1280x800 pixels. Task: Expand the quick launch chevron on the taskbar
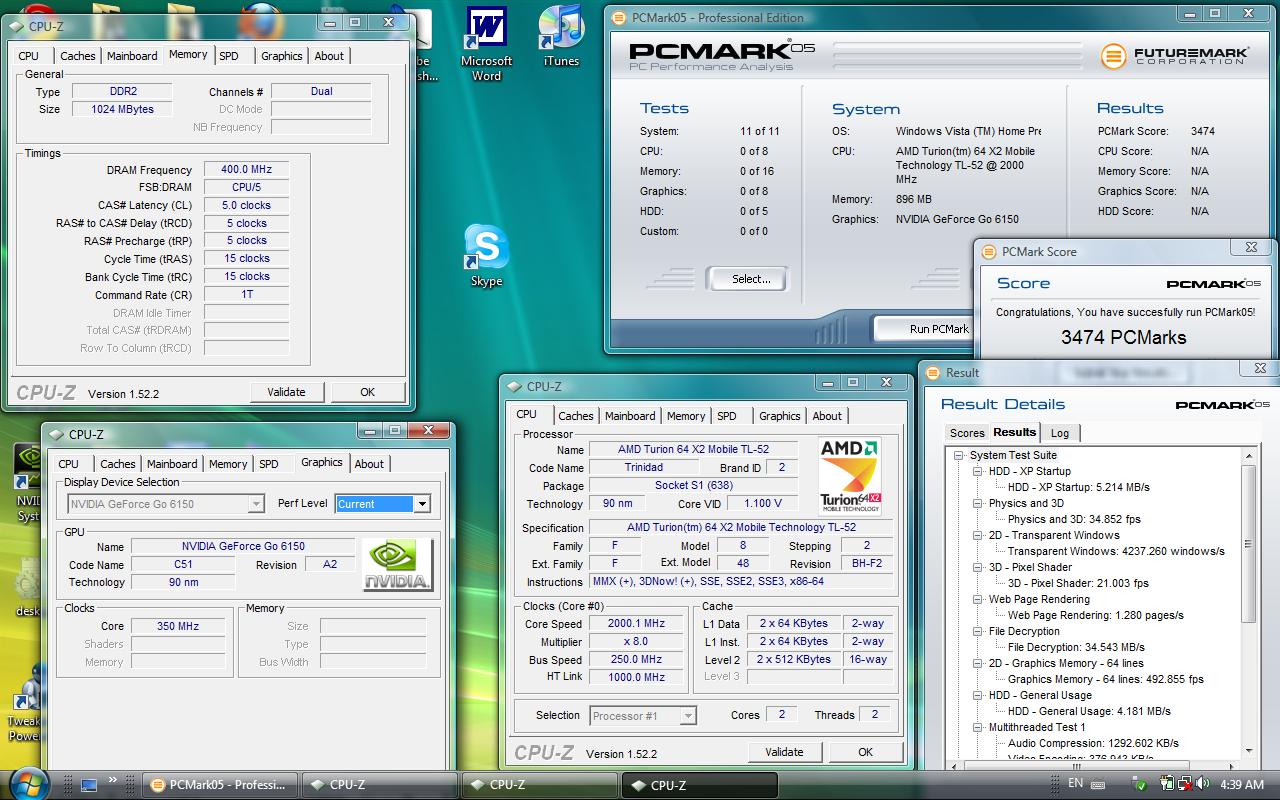click(x=113, y=781)
